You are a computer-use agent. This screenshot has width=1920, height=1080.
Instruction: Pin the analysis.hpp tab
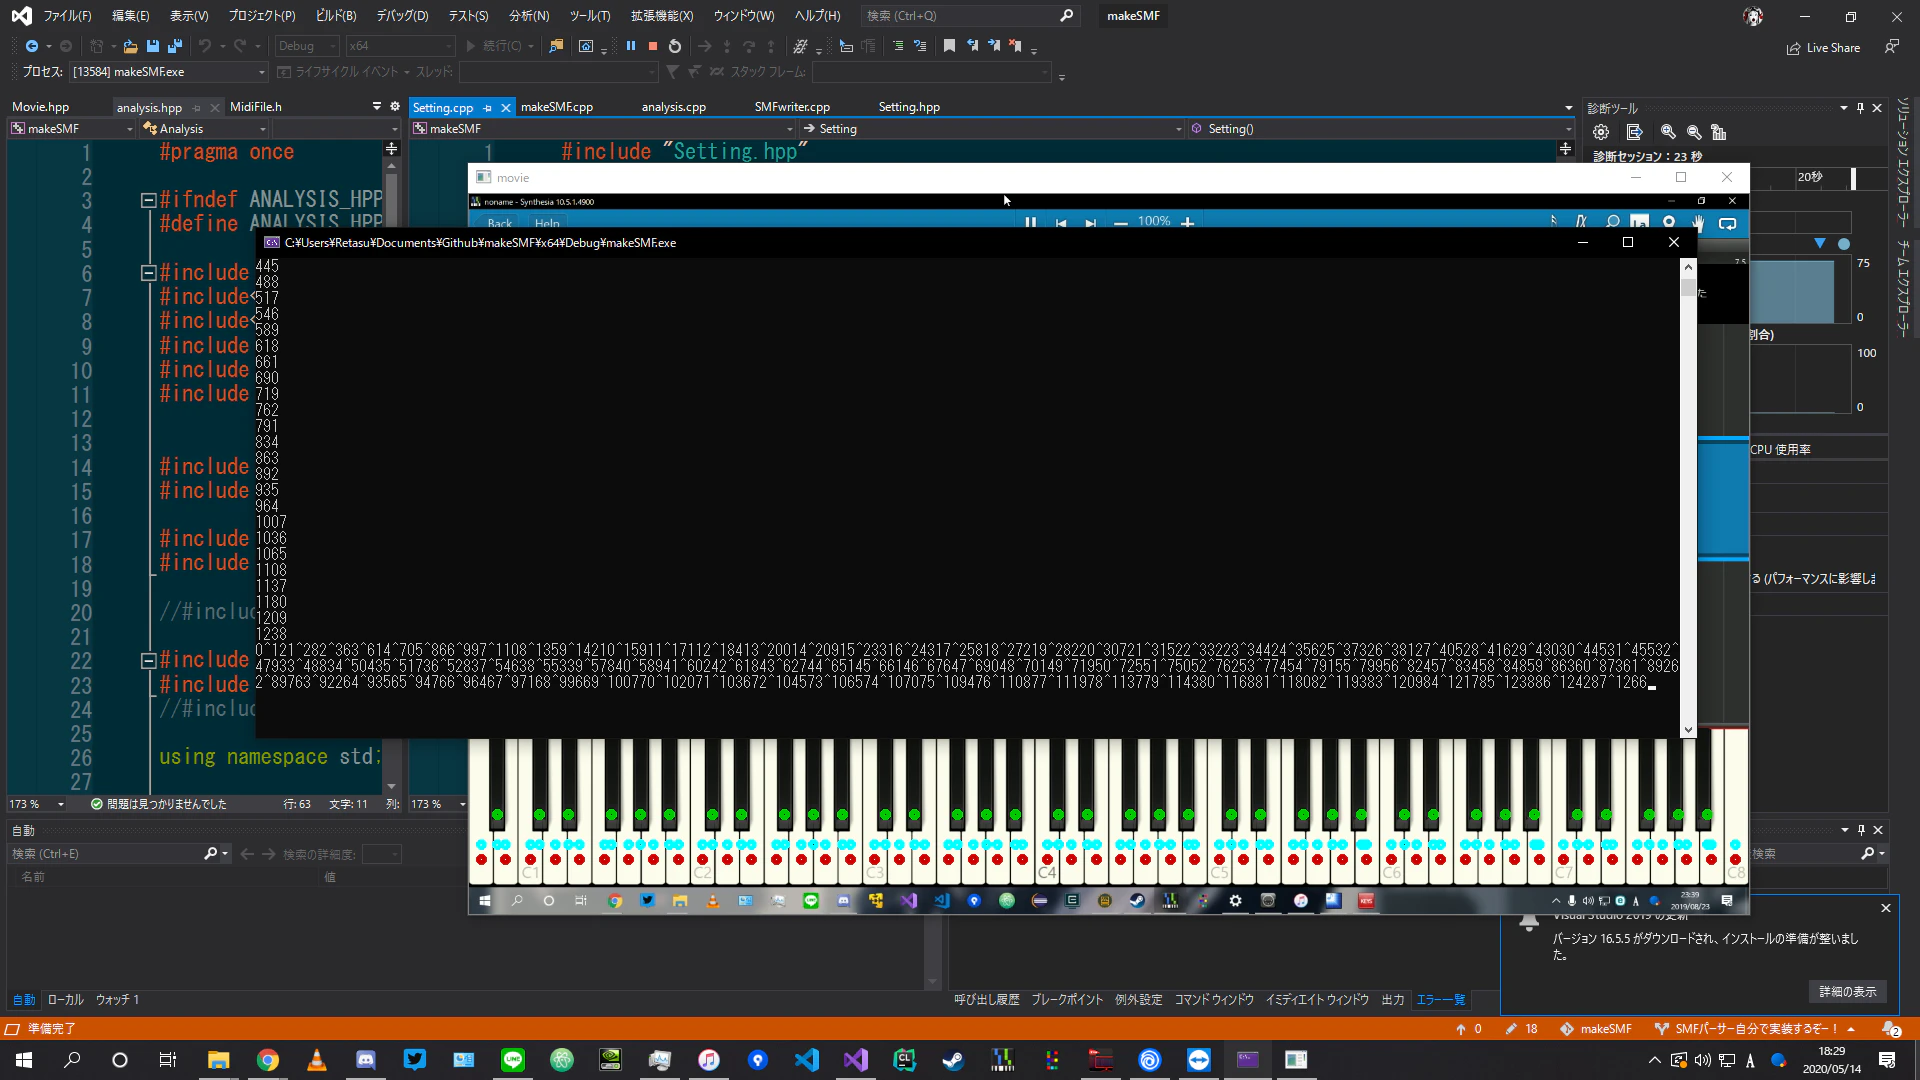click(197, 107)
